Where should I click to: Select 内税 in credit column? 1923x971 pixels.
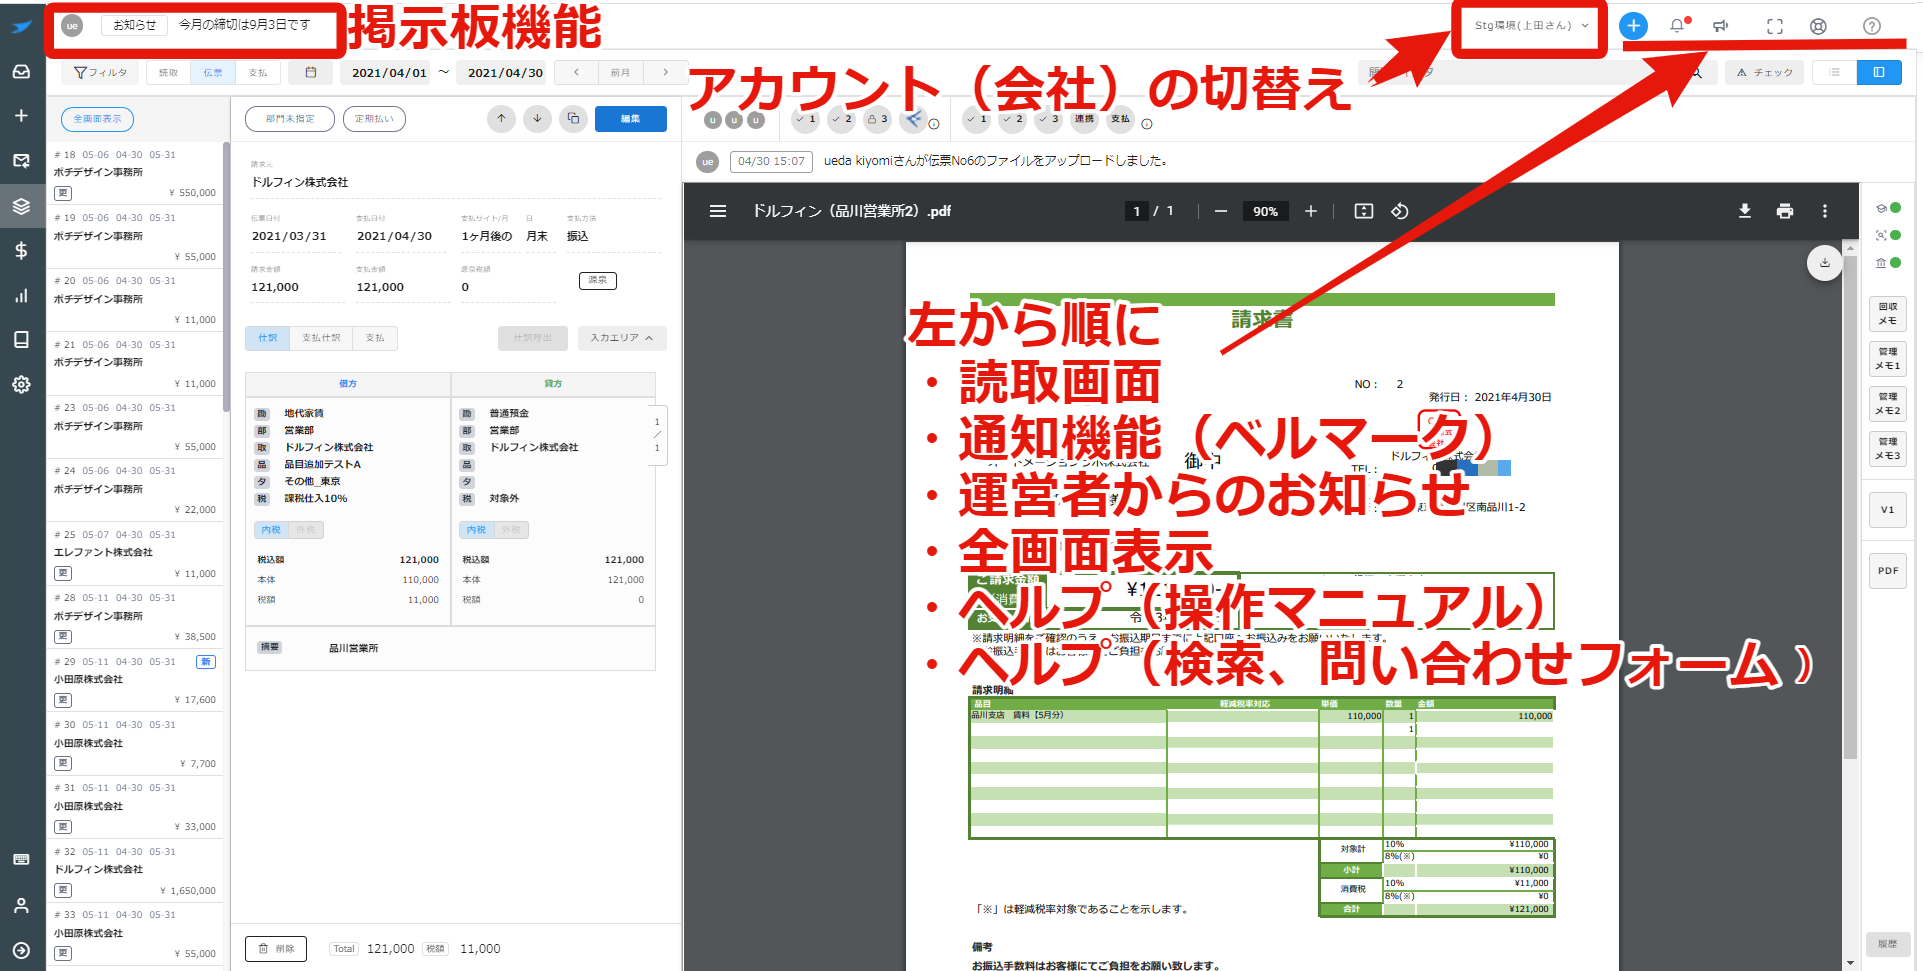pos(477,530)
